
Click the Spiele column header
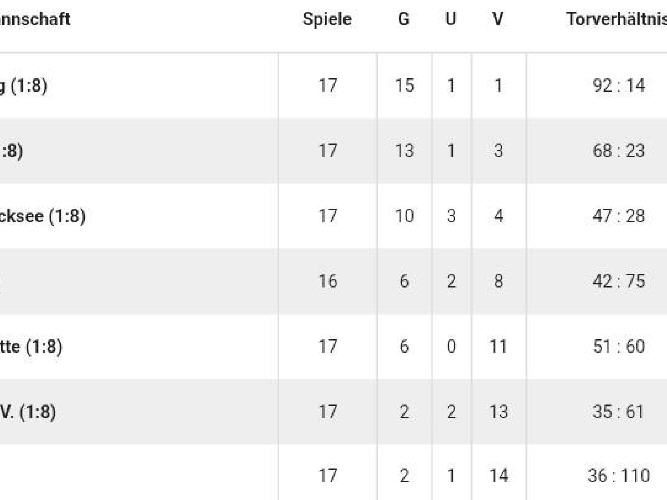[x=327, y=19]
